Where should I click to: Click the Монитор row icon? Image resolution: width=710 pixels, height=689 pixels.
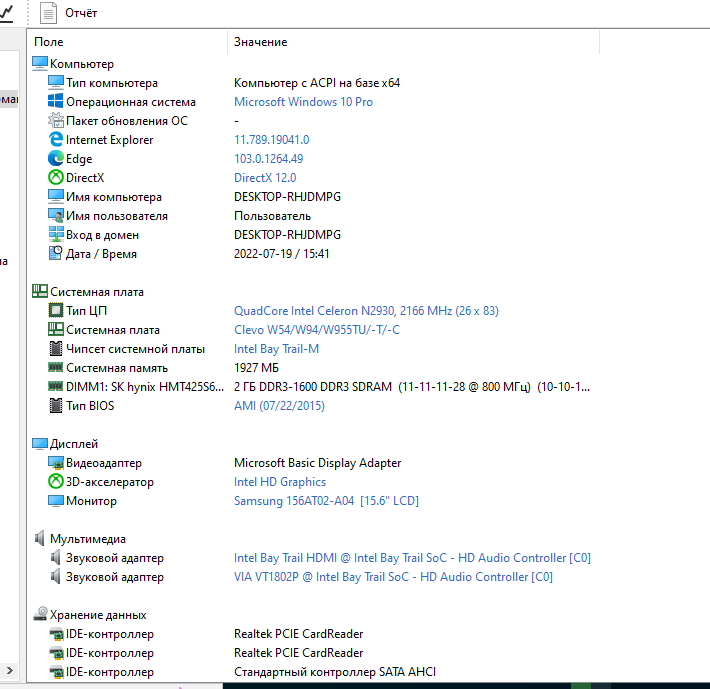56,501
